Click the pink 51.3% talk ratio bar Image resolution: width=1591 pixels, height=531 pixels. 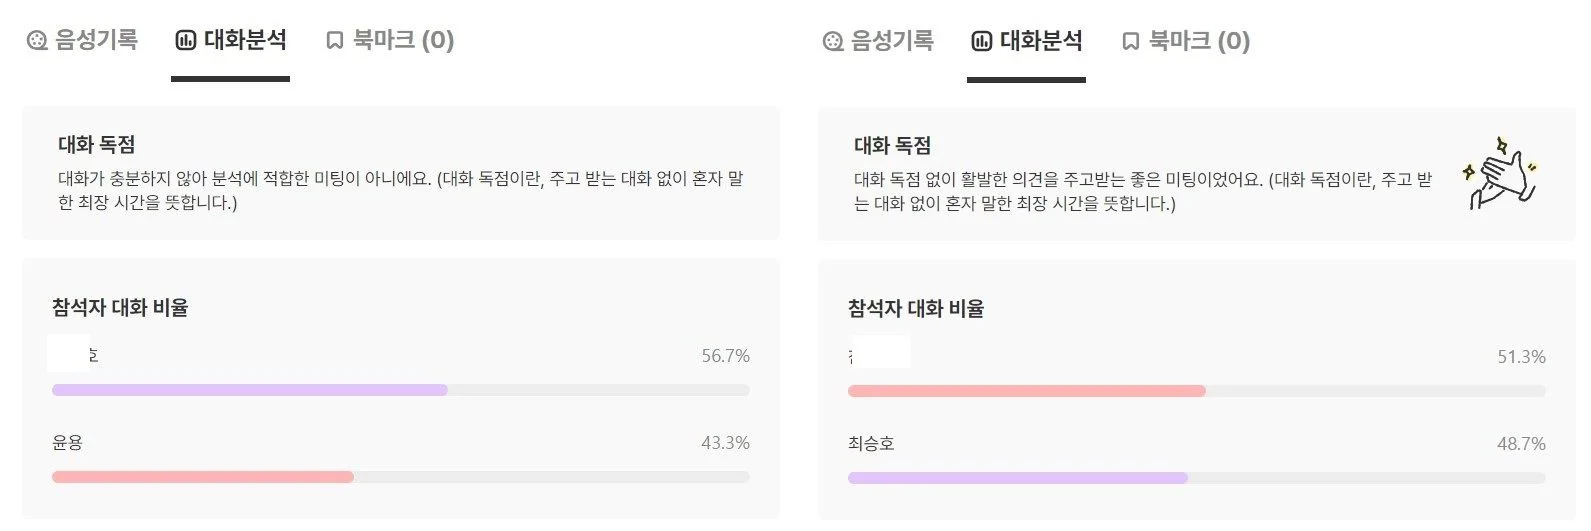pos(1026,391)
